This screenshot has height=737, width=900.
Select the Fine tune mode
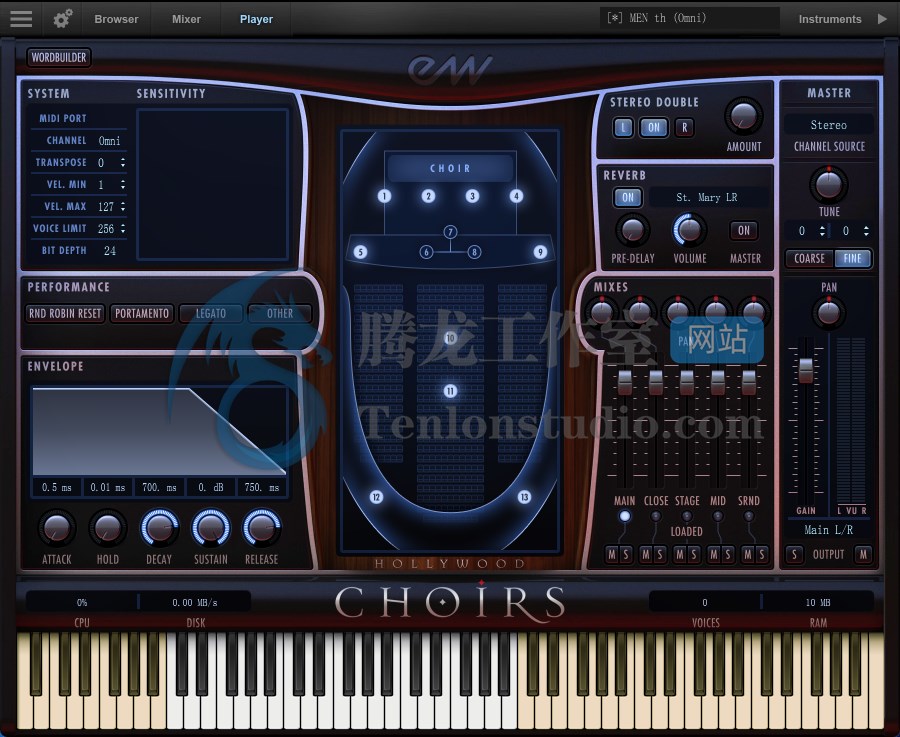click(x=852, y=259)
